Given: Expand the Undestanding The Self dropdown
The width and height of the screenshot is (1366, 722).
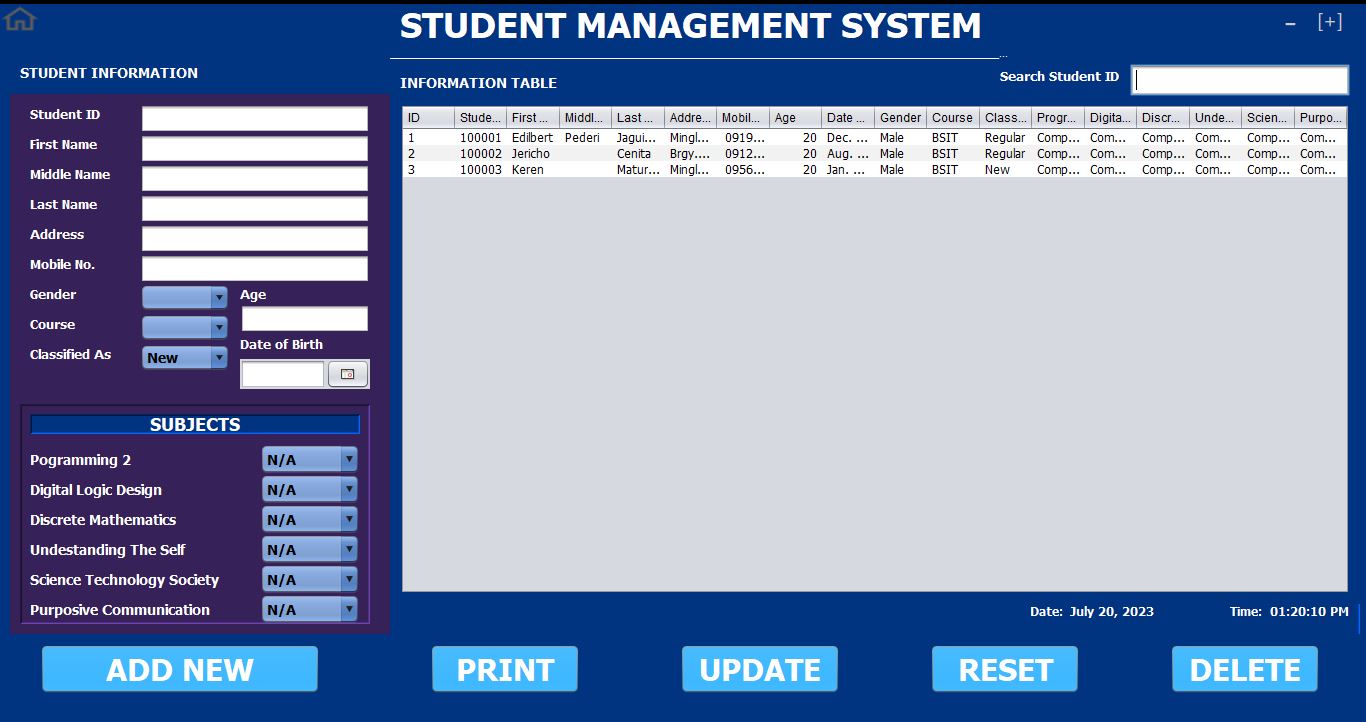Looking at the screenshot, I should coord(309,550).
